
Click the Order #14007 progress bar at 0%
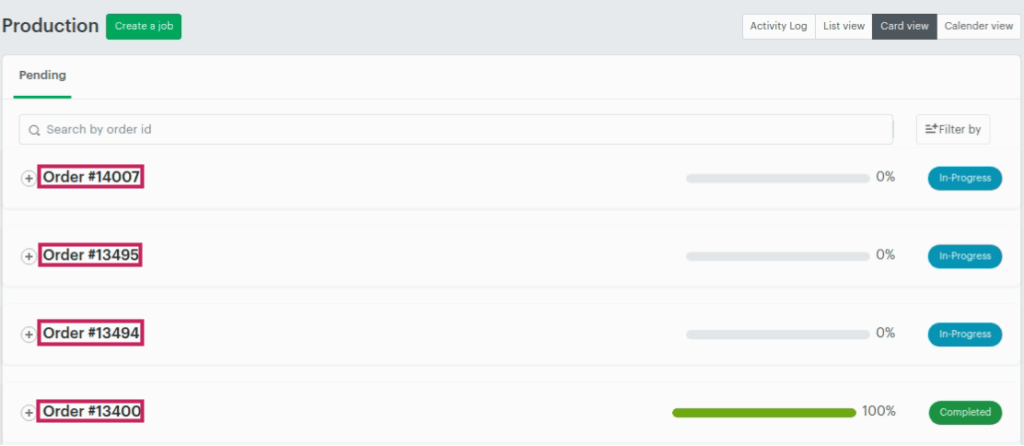pos(777,178)
